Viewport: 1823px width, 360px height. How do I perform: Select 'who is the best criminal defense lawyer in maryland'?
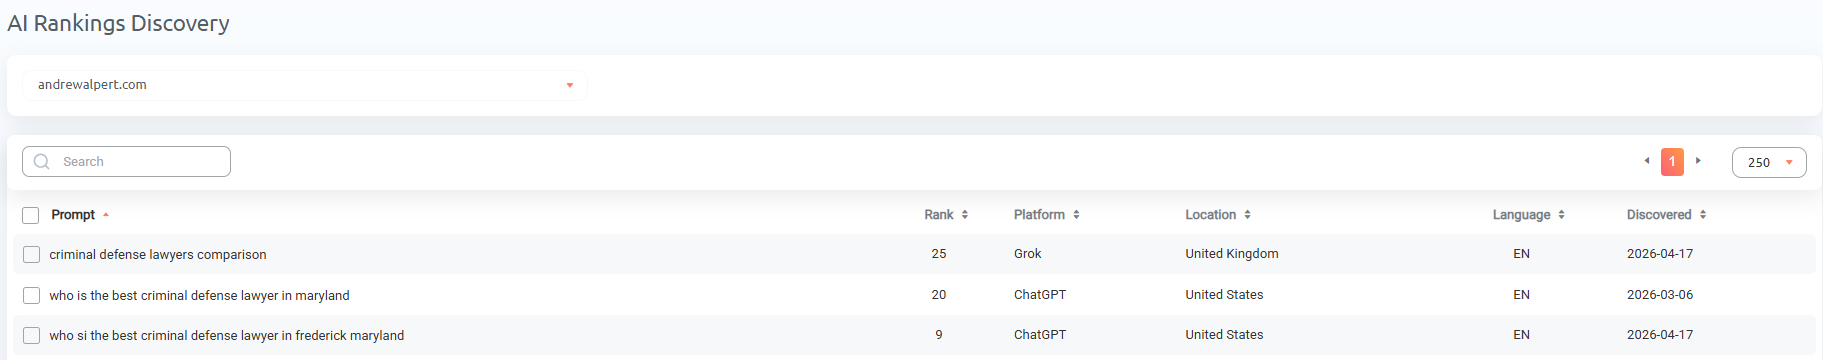(199, 295)
